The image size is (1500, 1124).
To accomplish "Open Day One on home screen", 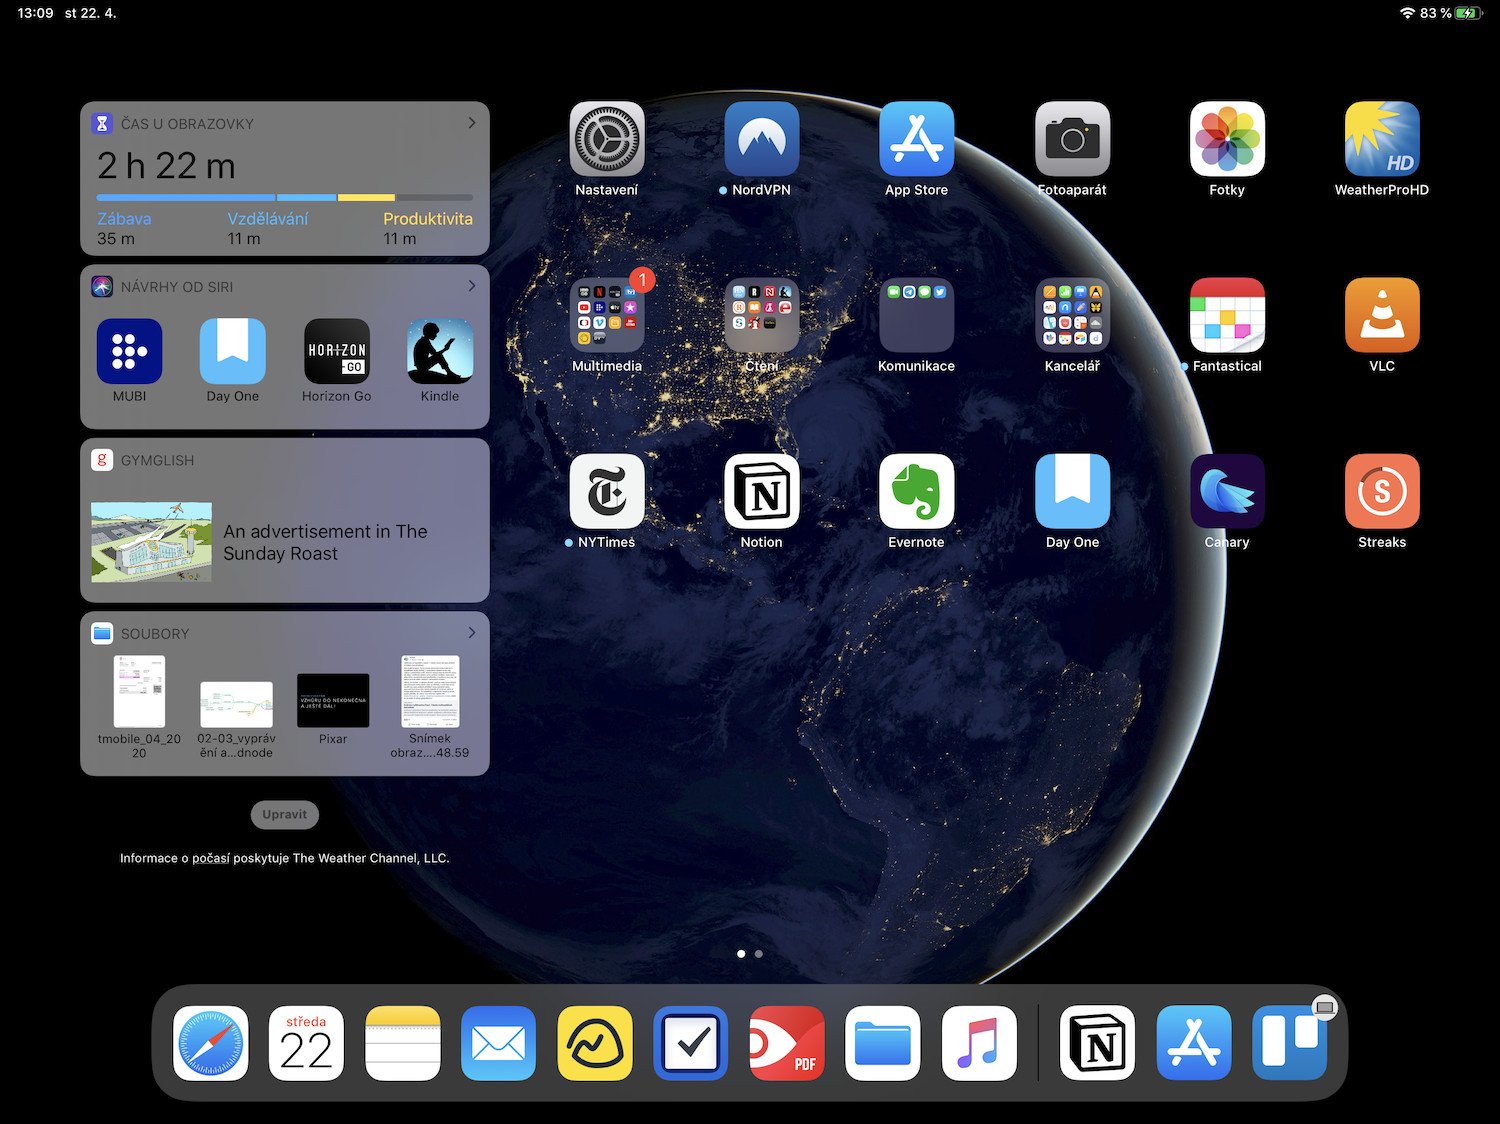I will point(1072,491).
